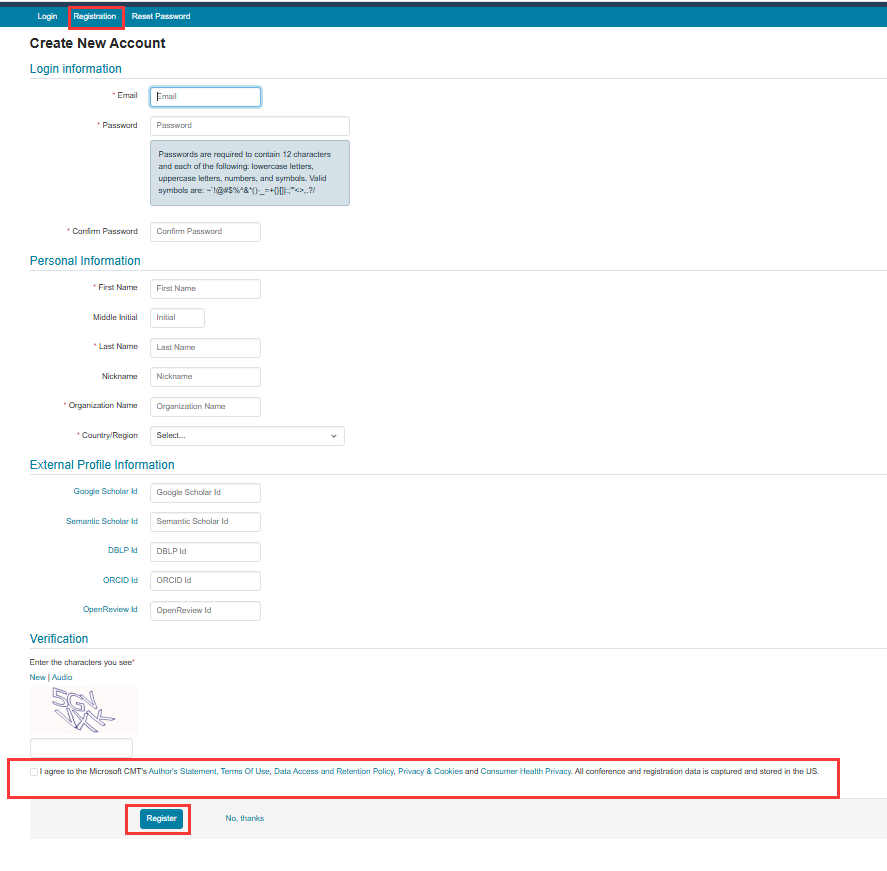Click the No, thanks link
Image resolution: width=887 pixels, height=871 pixels.
[244, 818]
